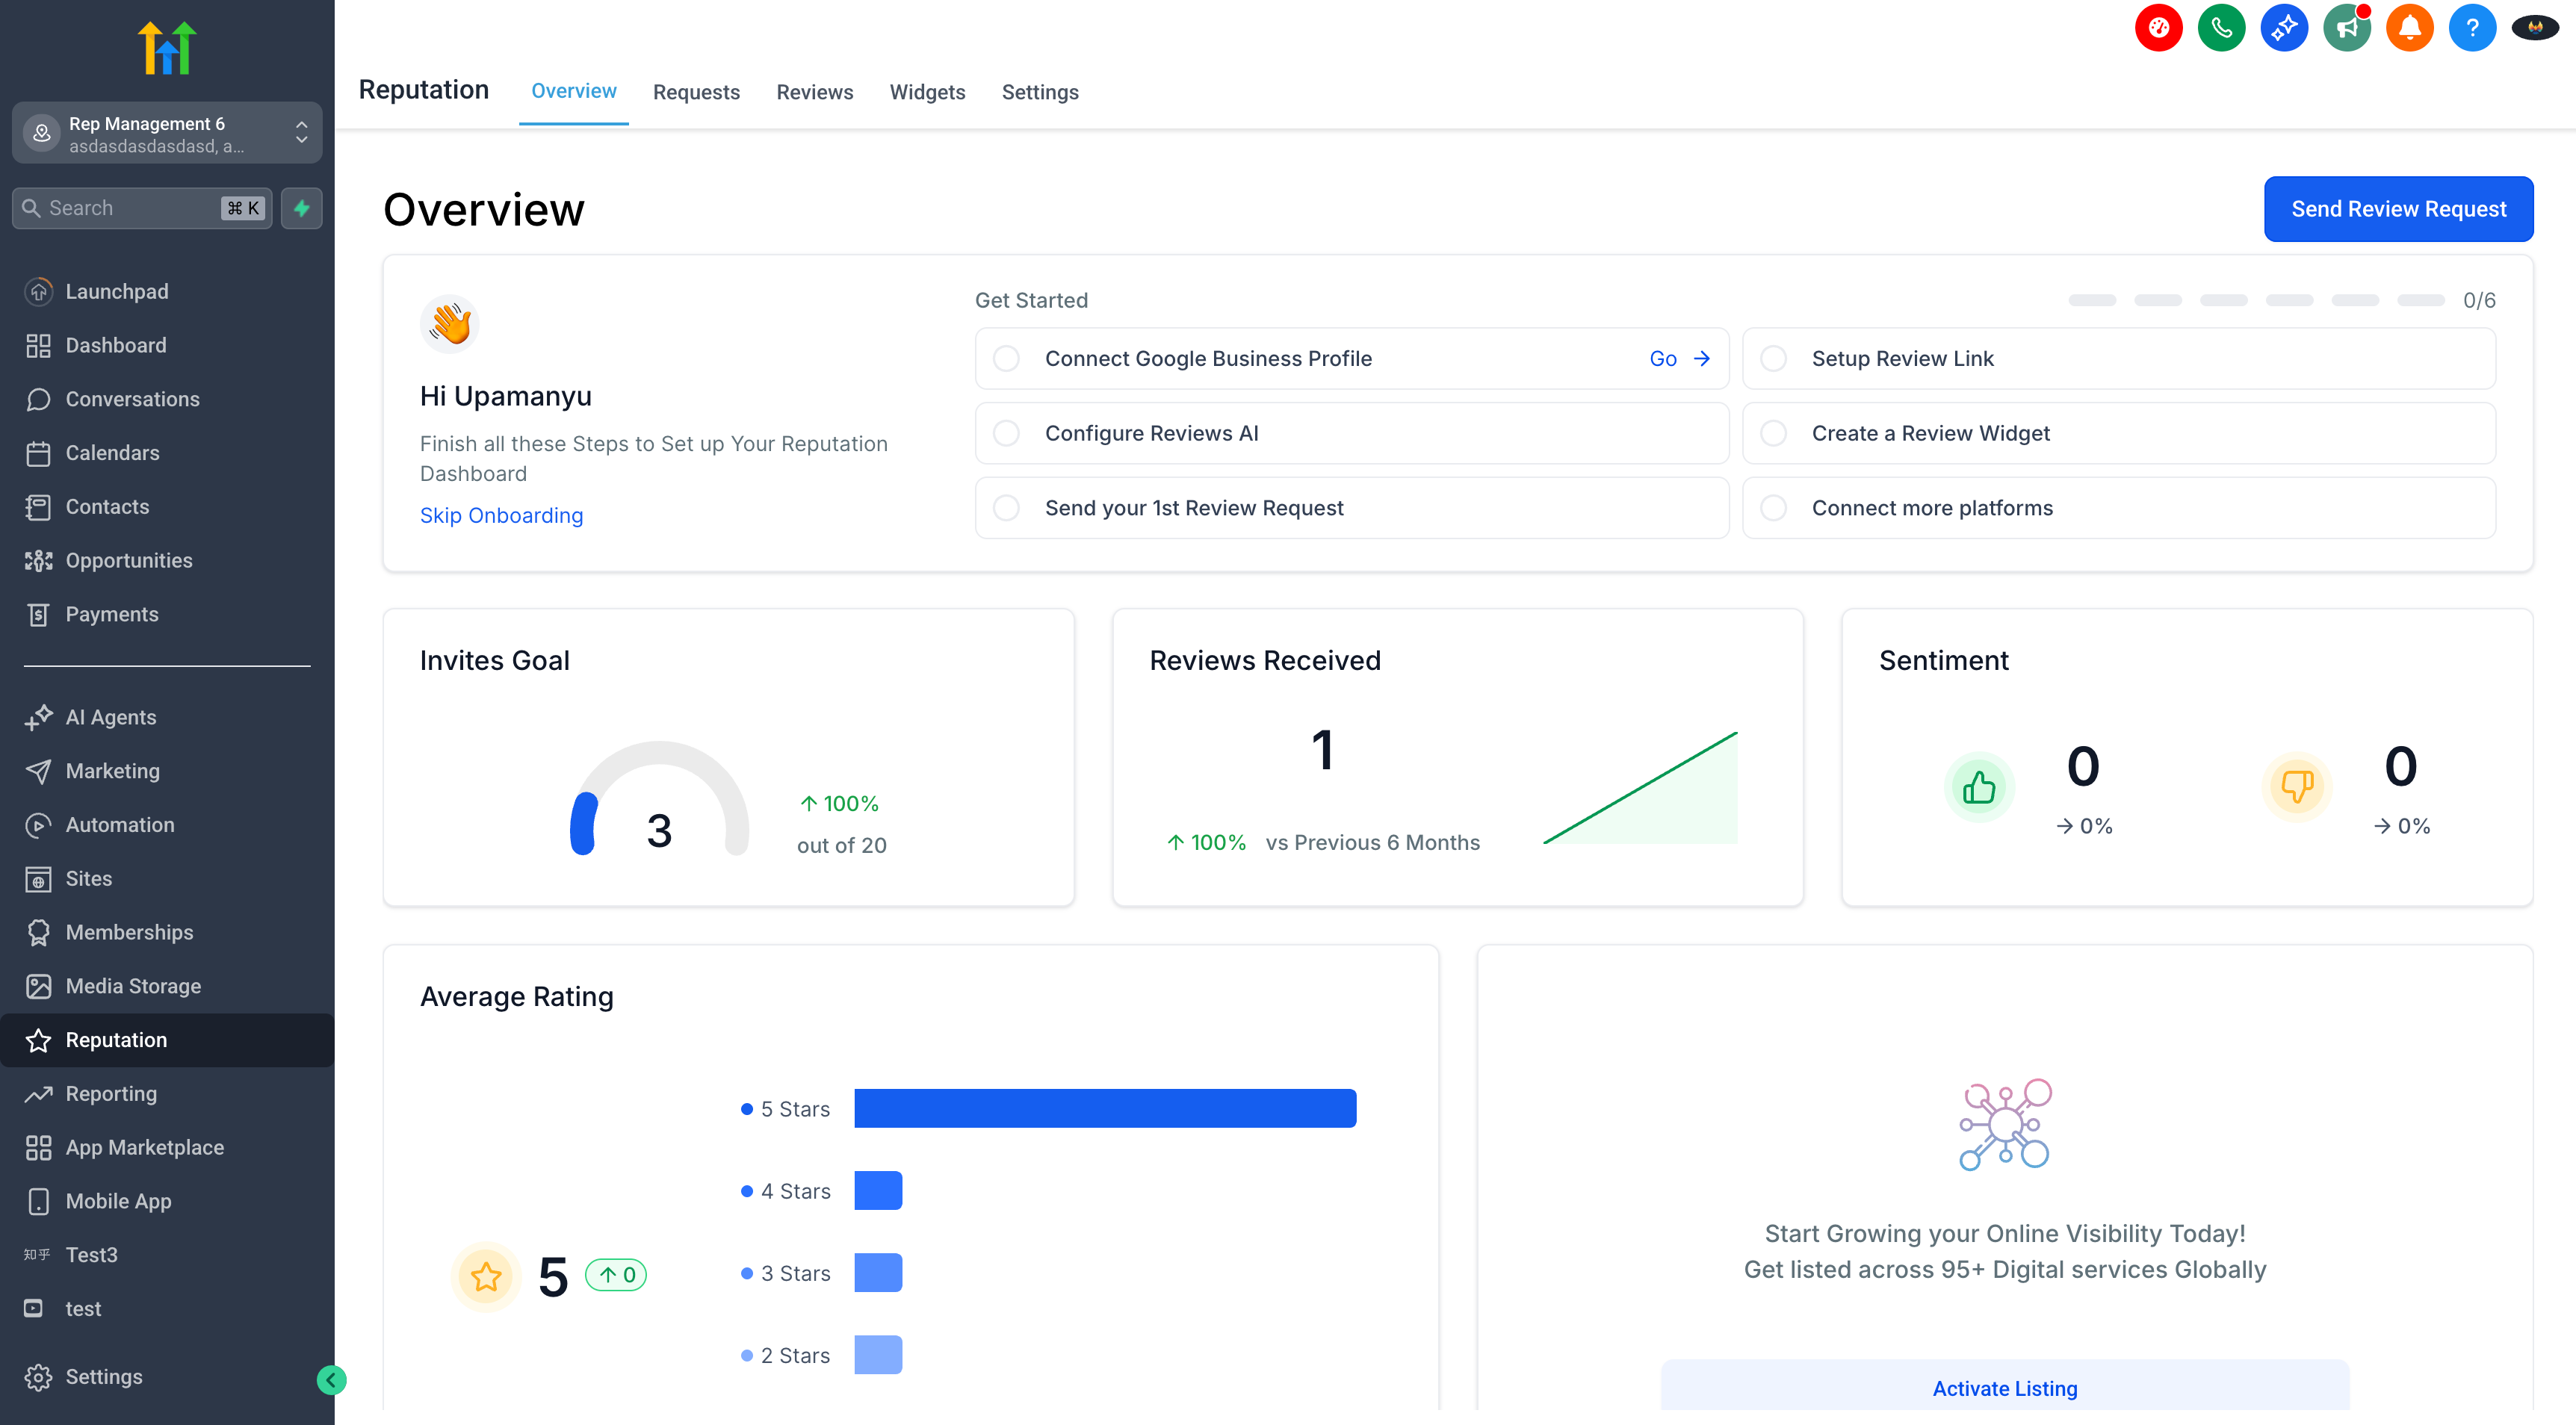Click the Skip Onboarding link
Screen dimensions: 2576x1425
pos(501,515)
